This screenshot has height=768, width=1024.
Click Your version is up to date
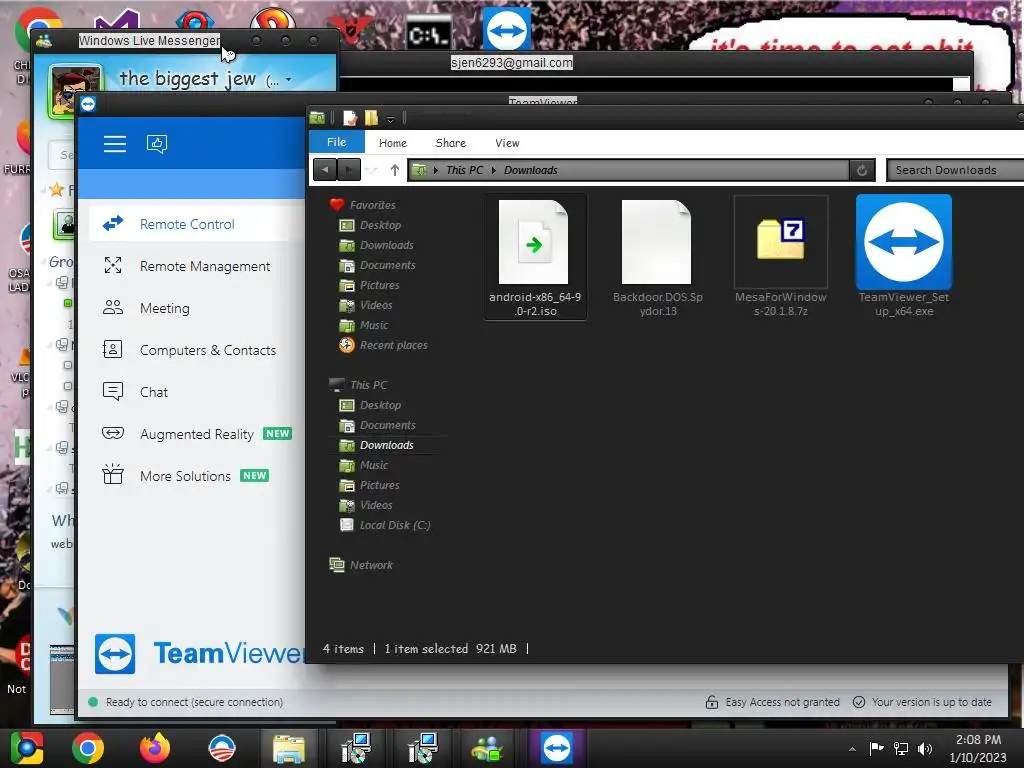pyautogui.click(x=922, y=702)
